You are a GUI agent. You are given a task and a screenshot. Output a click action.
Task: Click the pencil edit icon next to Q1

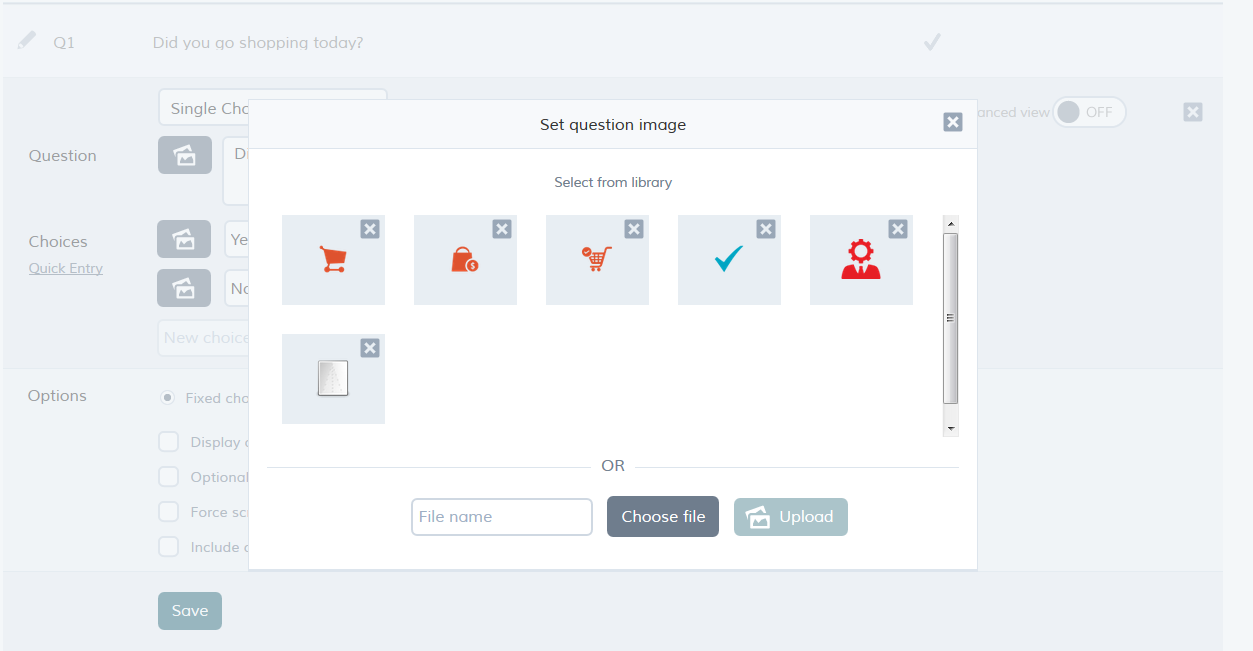(27, 40)
